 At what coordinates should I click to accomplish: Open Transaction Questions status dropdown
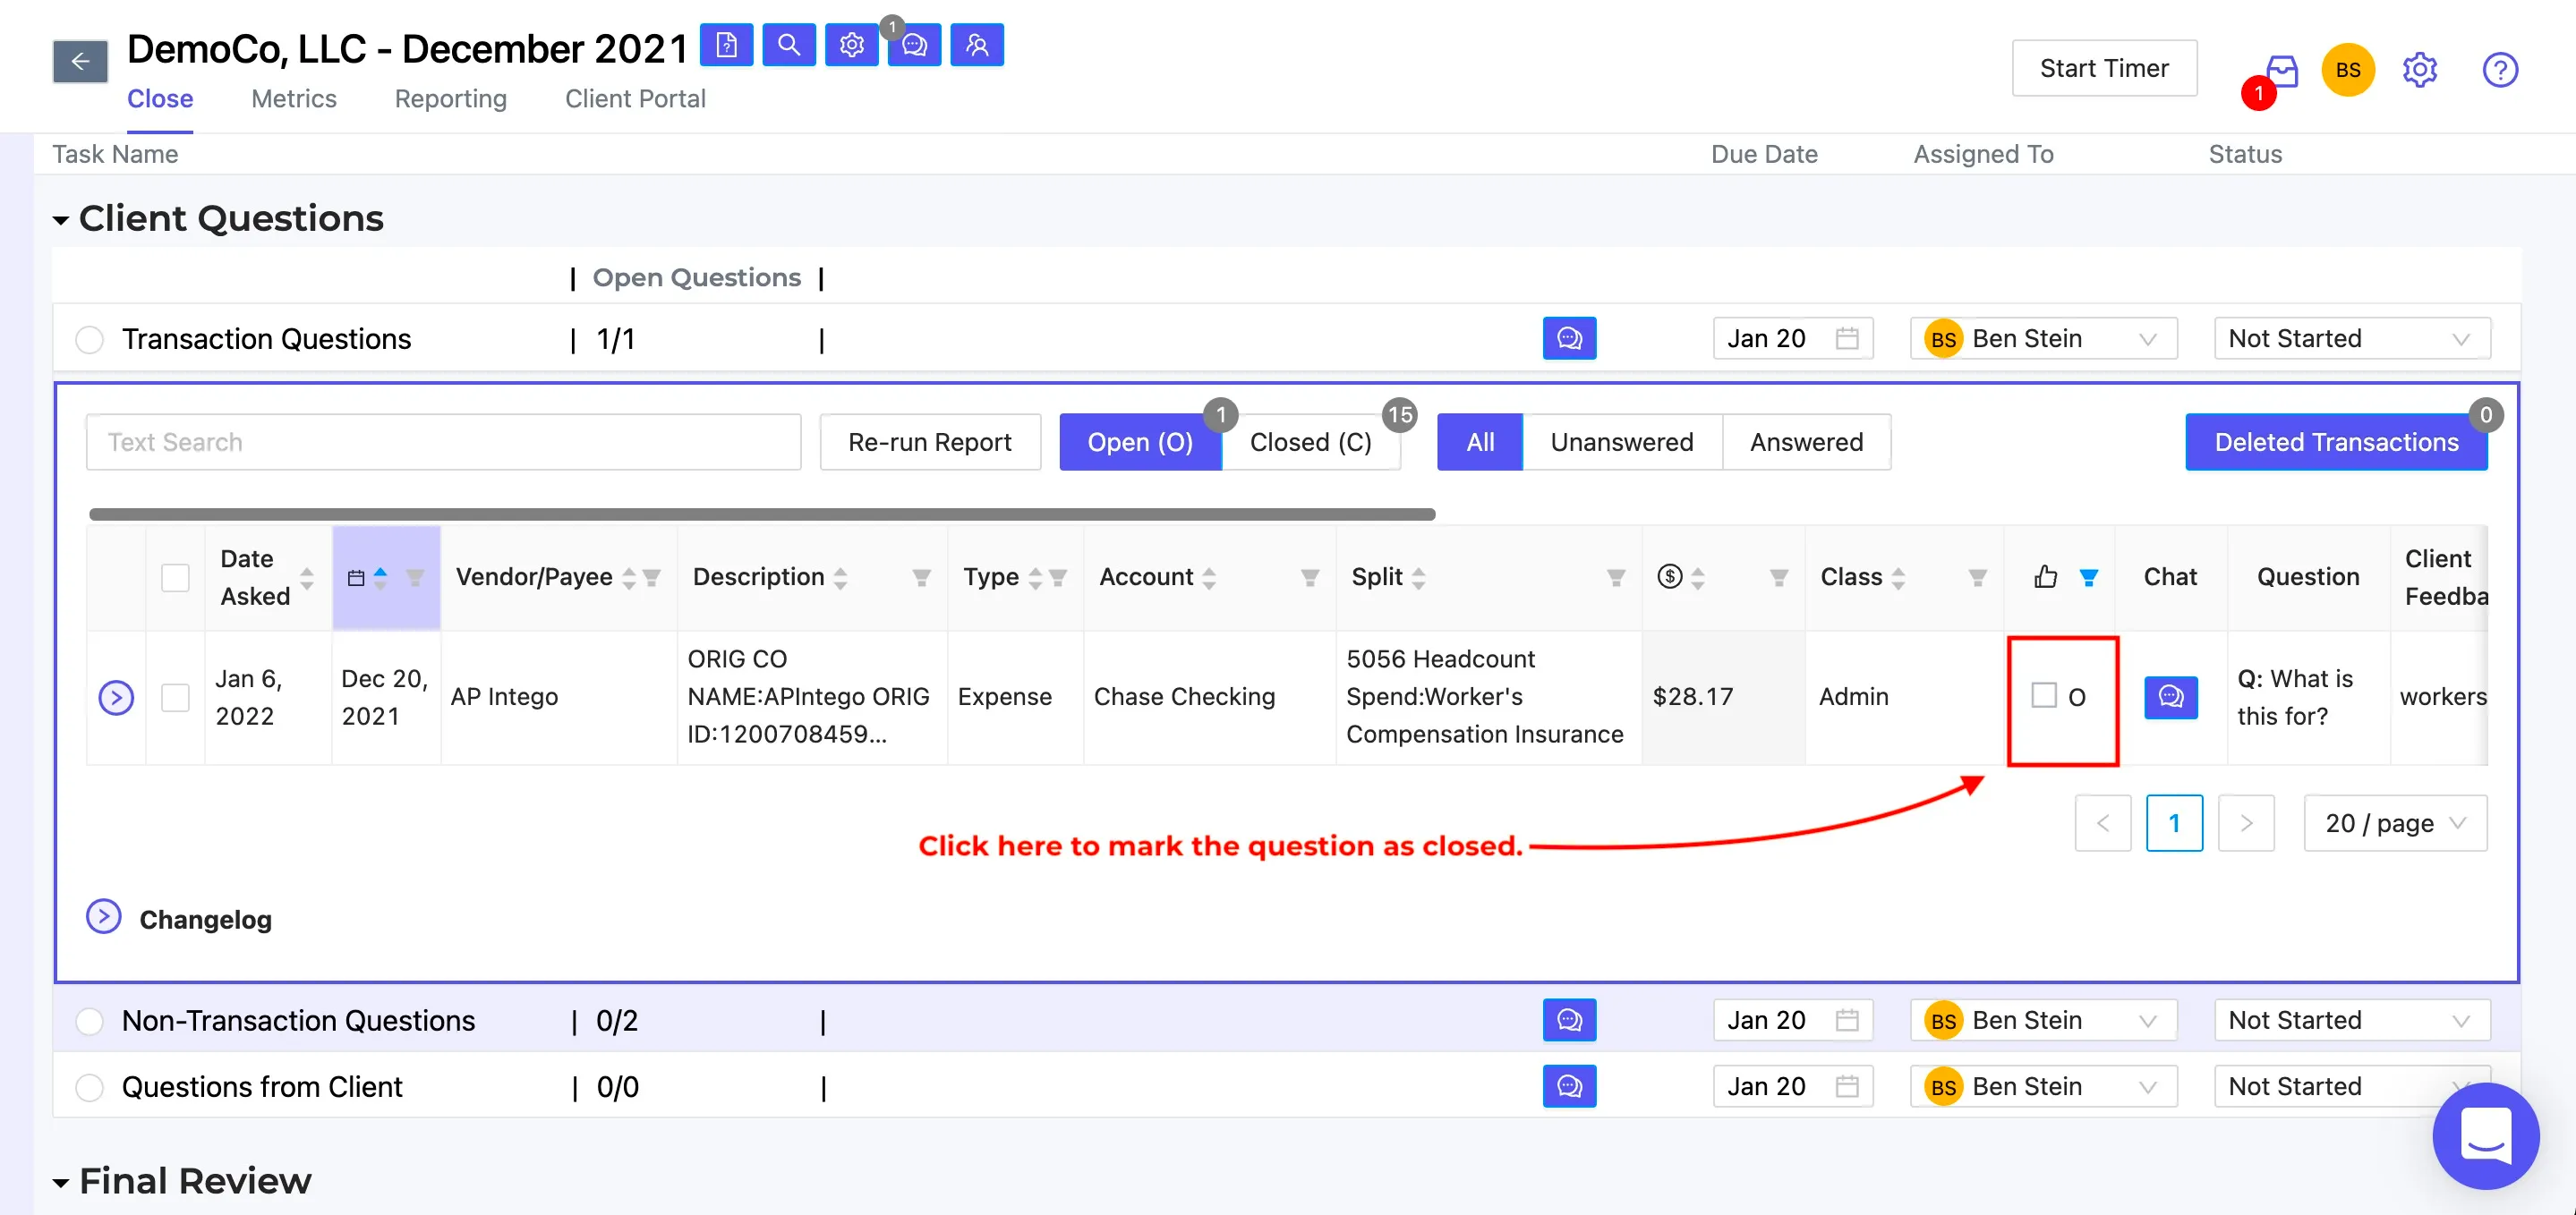coord(2352,338)
